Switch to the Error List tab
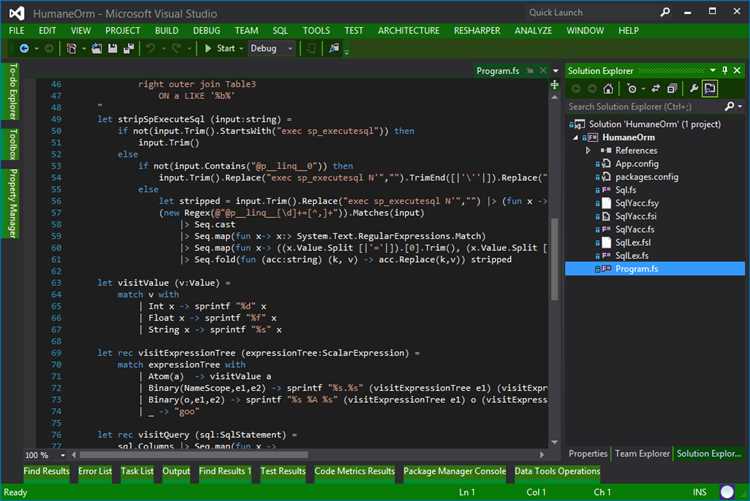 95,471
